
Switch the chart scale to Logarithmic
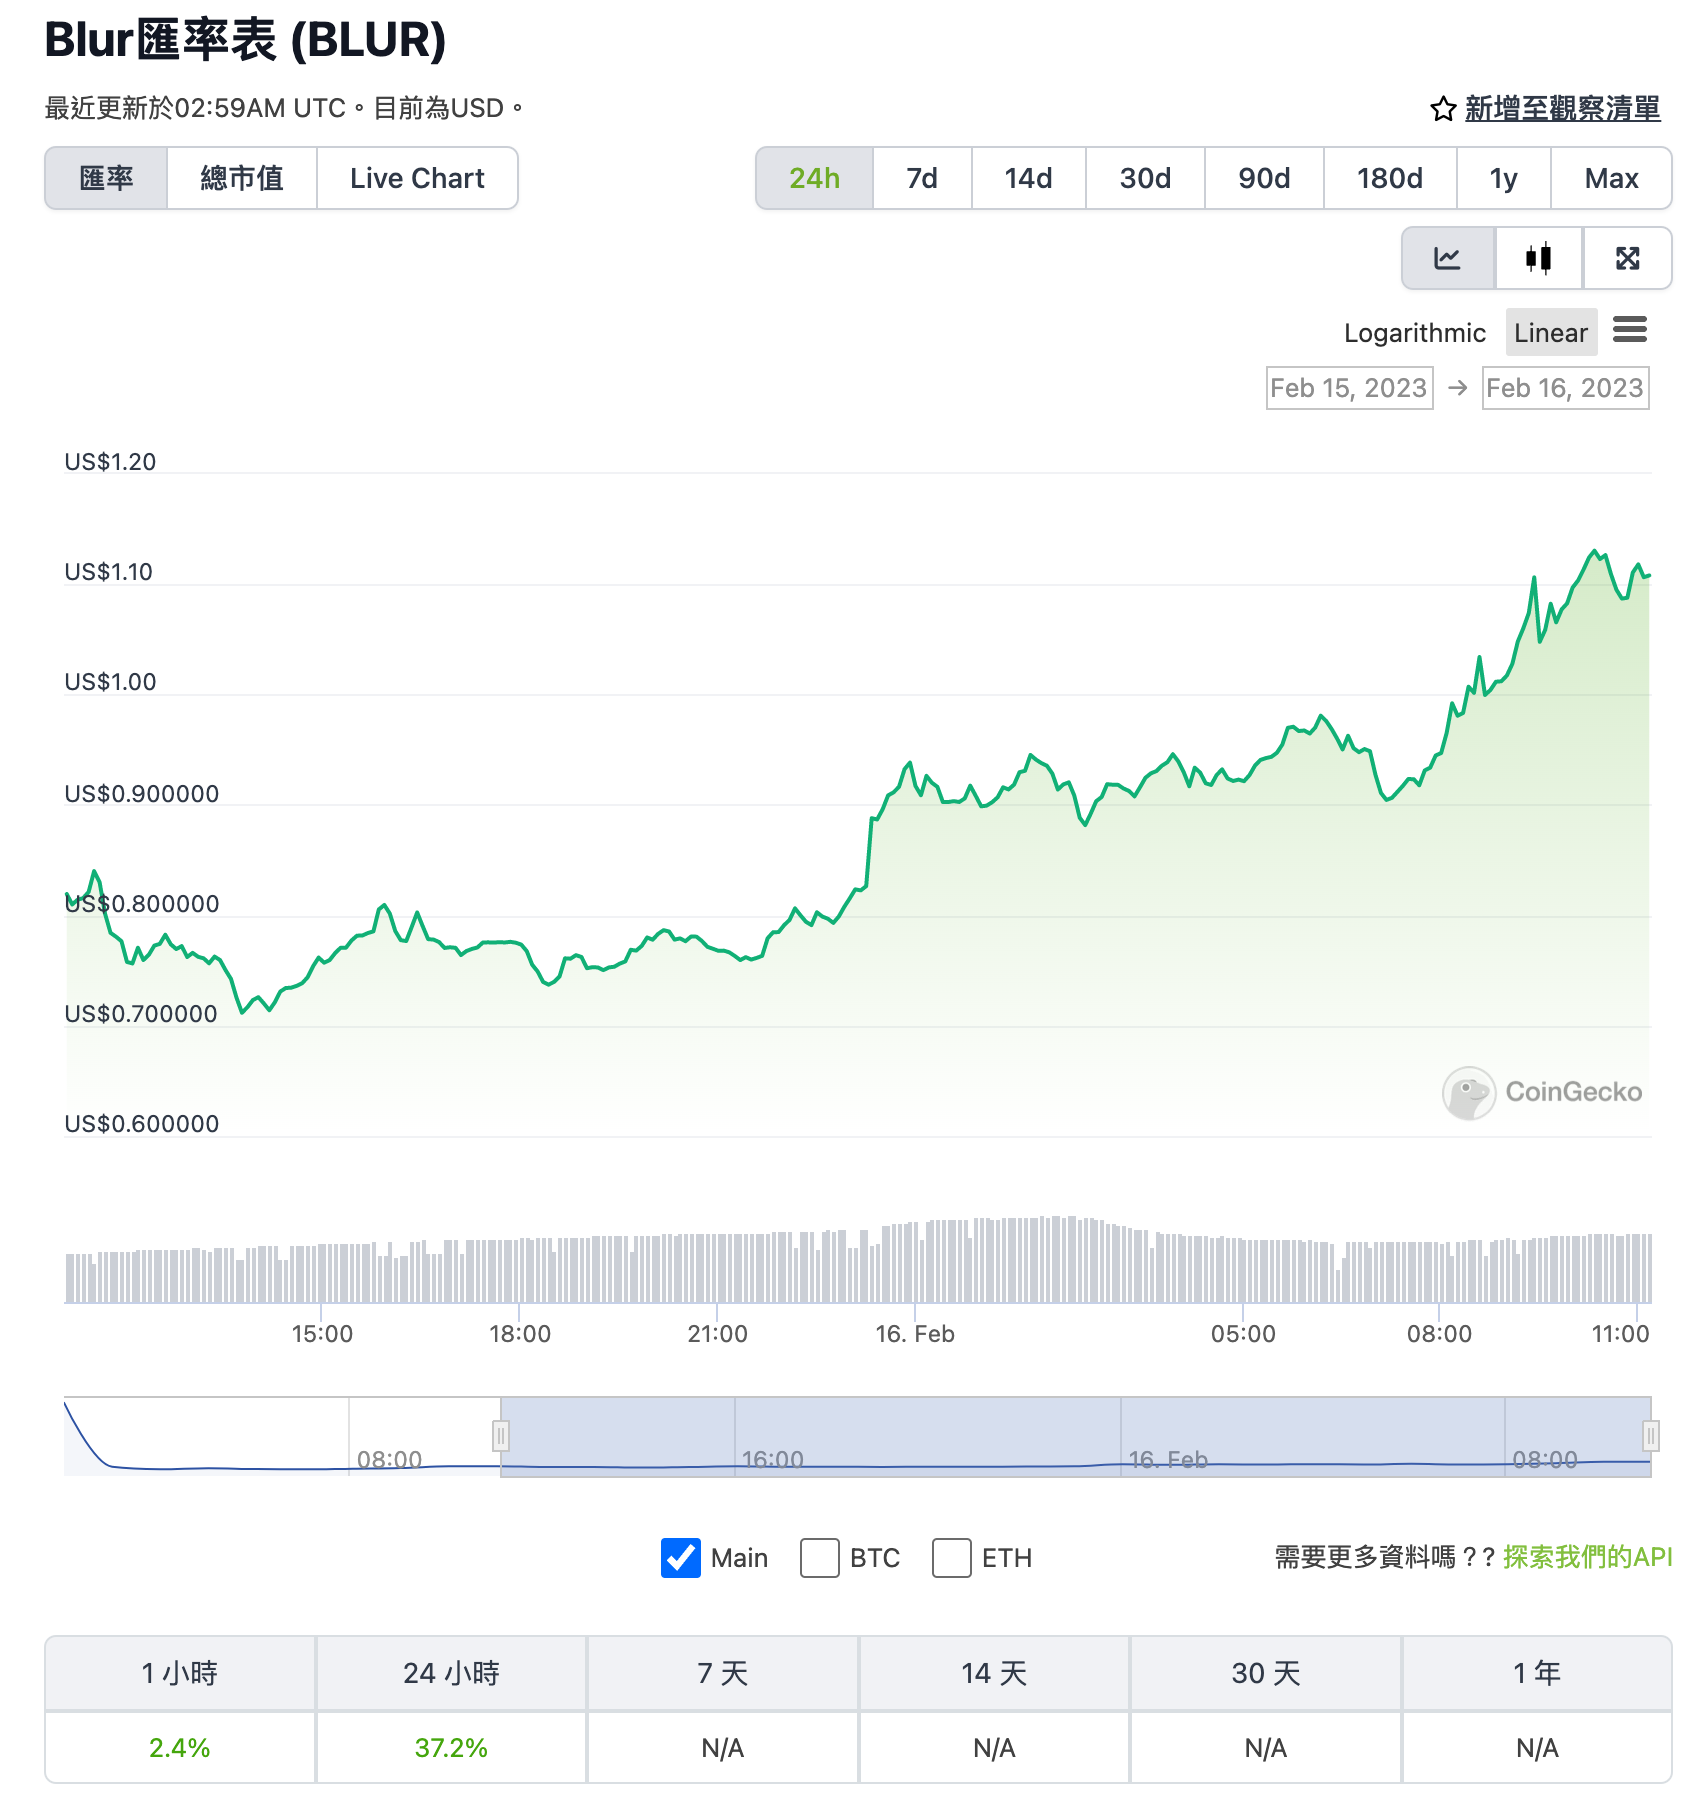click(x=1414, y=332)
